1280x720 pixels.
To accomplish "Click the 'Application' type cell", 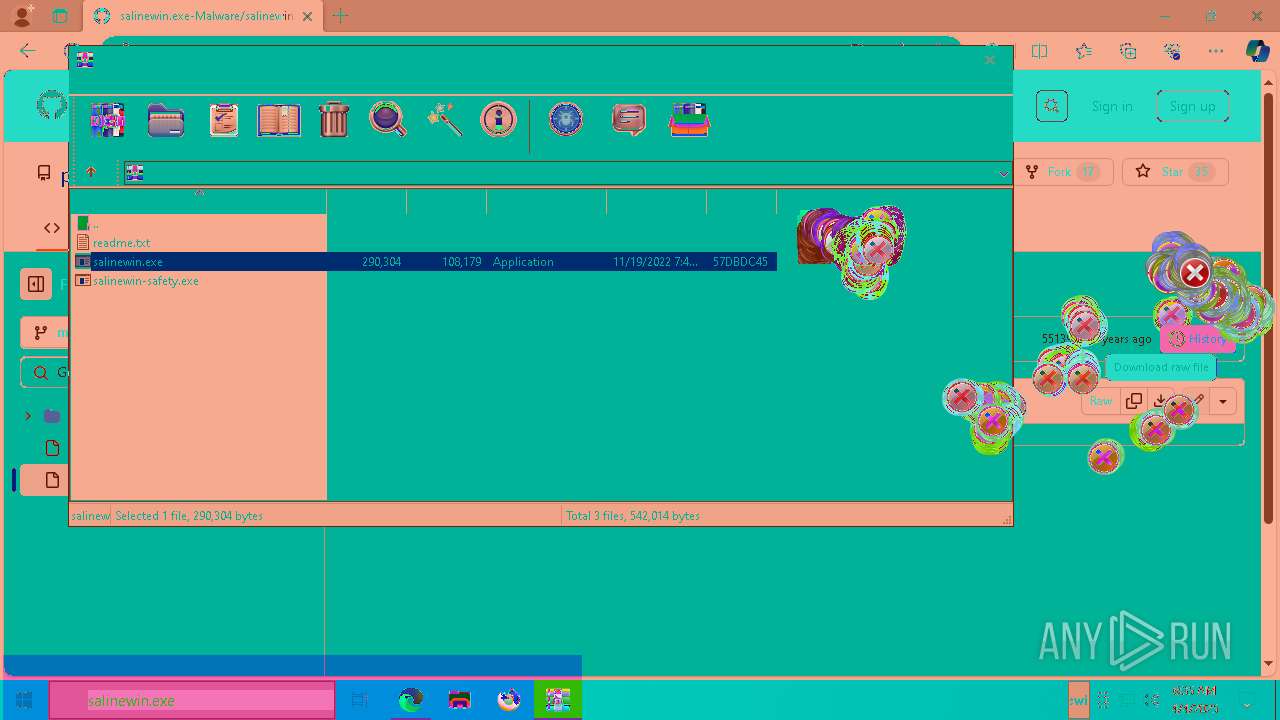I will pos(523,262).
